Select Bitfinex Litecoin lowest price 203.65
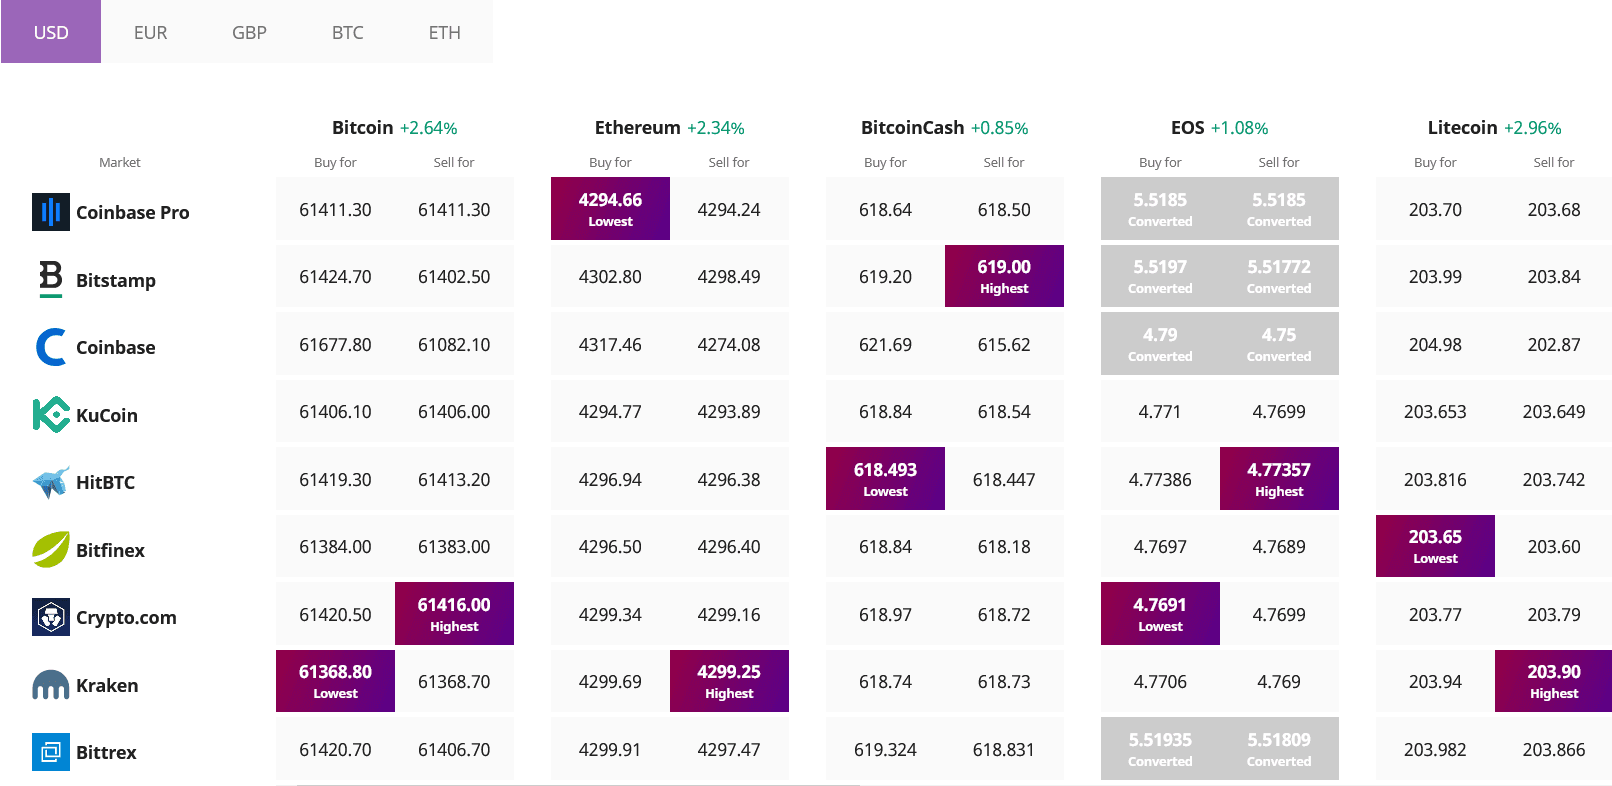1612x786 pixels. click(1435, 546)
